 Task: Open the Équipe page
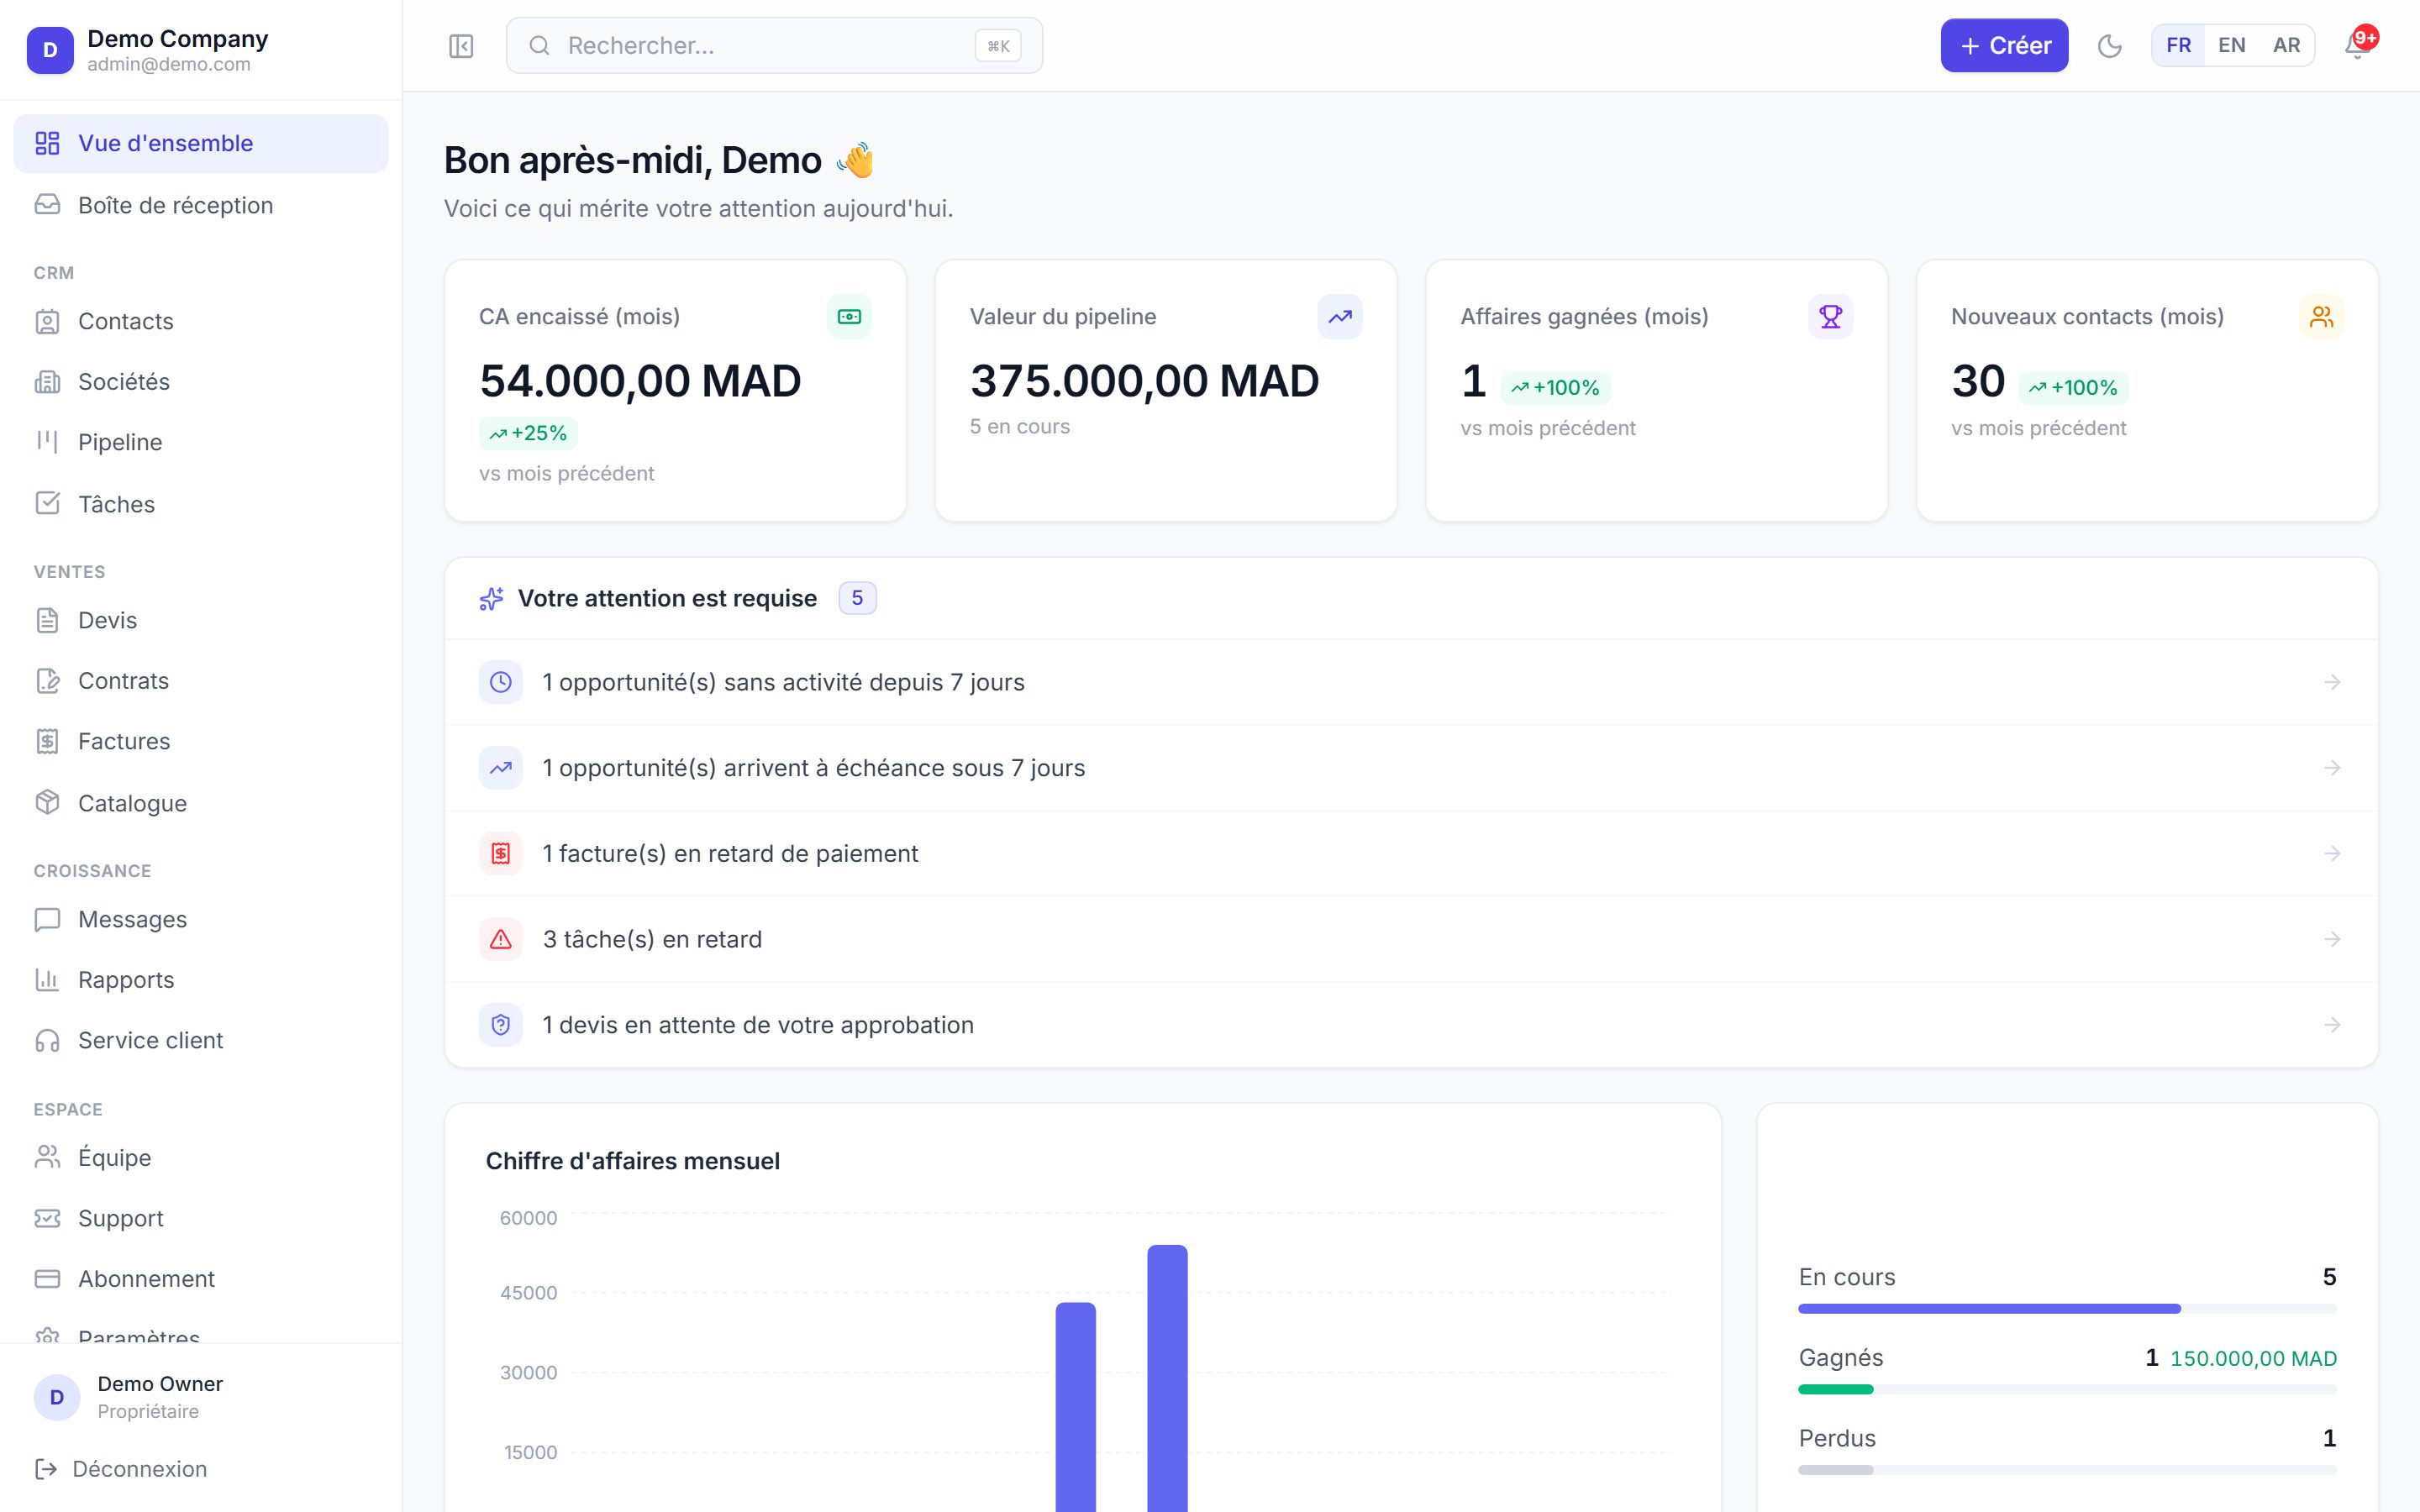(x=201, y=1158)
